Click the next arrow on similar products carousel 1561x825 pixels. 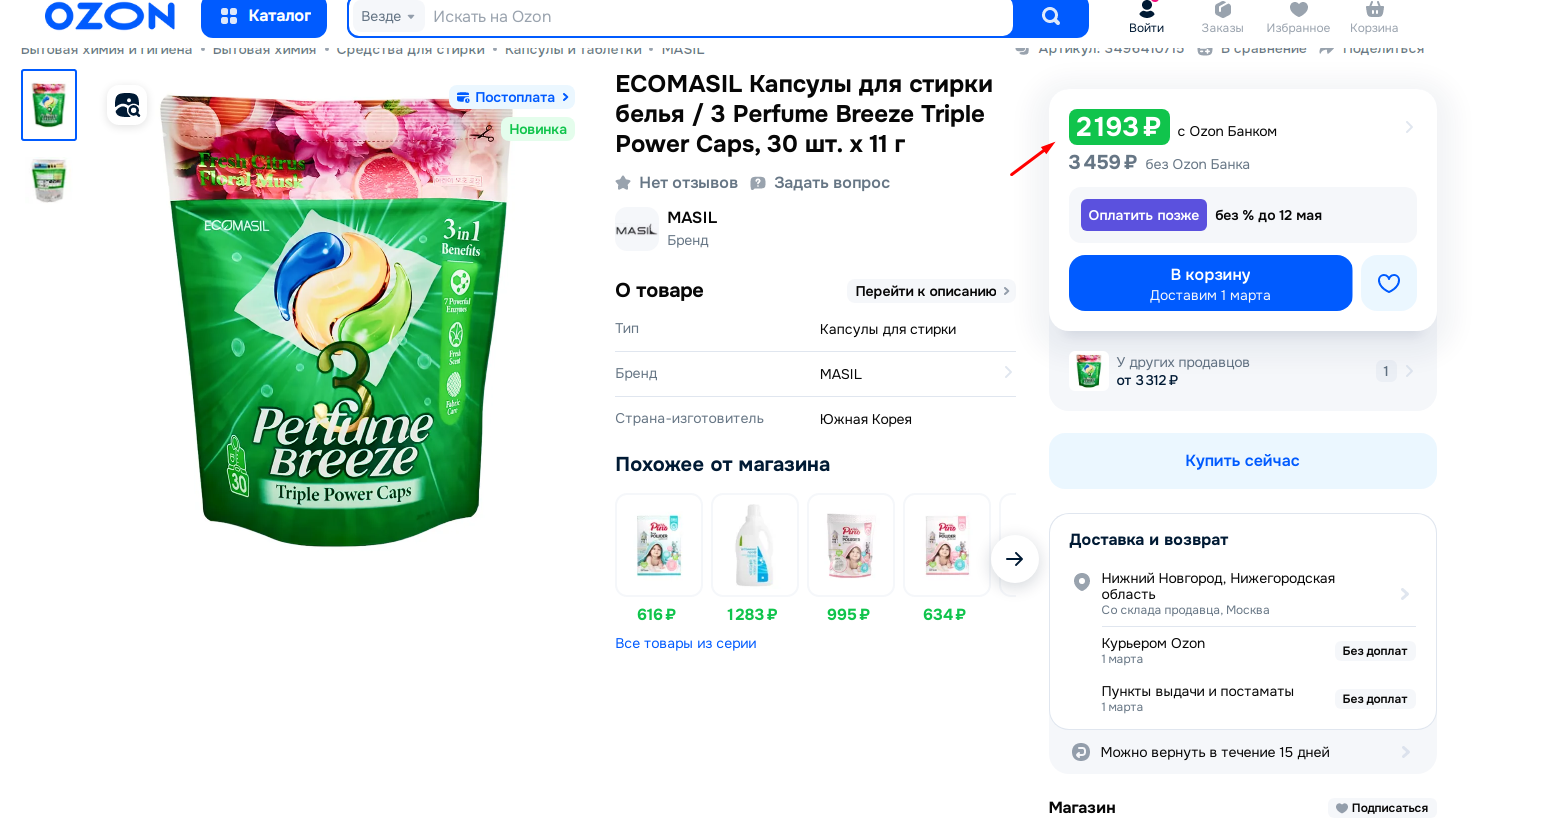[x=1015, y=558]
